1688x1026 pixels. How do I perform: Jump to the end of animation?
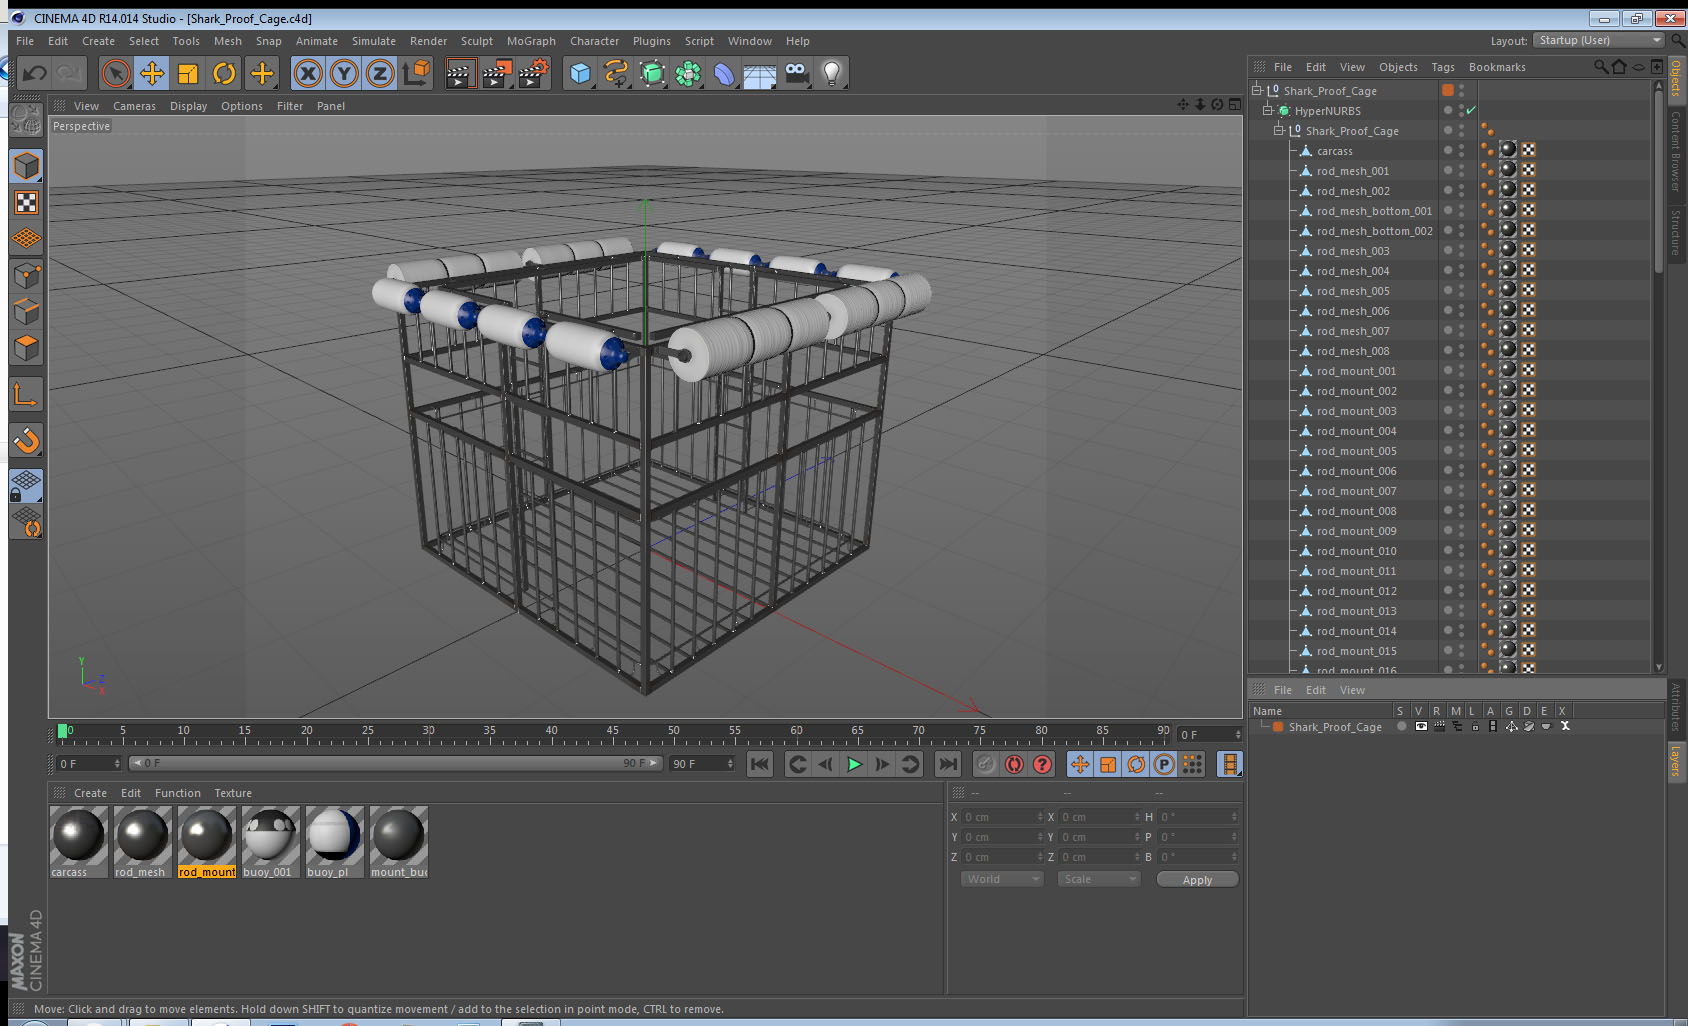click(x=947, y=764)
